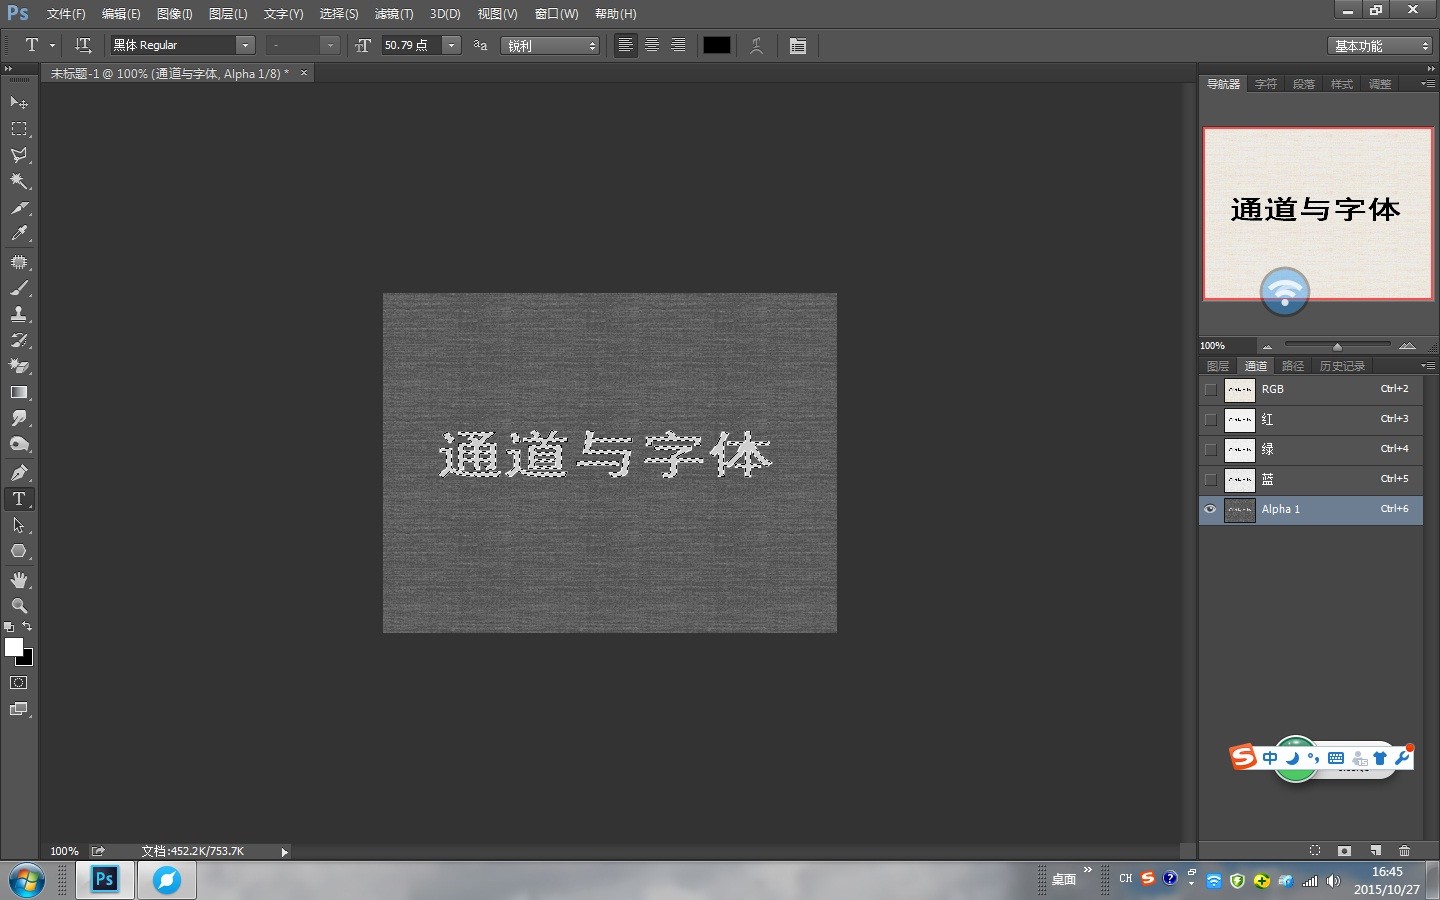Show the 蓝 channel visibility box
The width and height of the screenshot is (1440, 900).
(1211, 480)
